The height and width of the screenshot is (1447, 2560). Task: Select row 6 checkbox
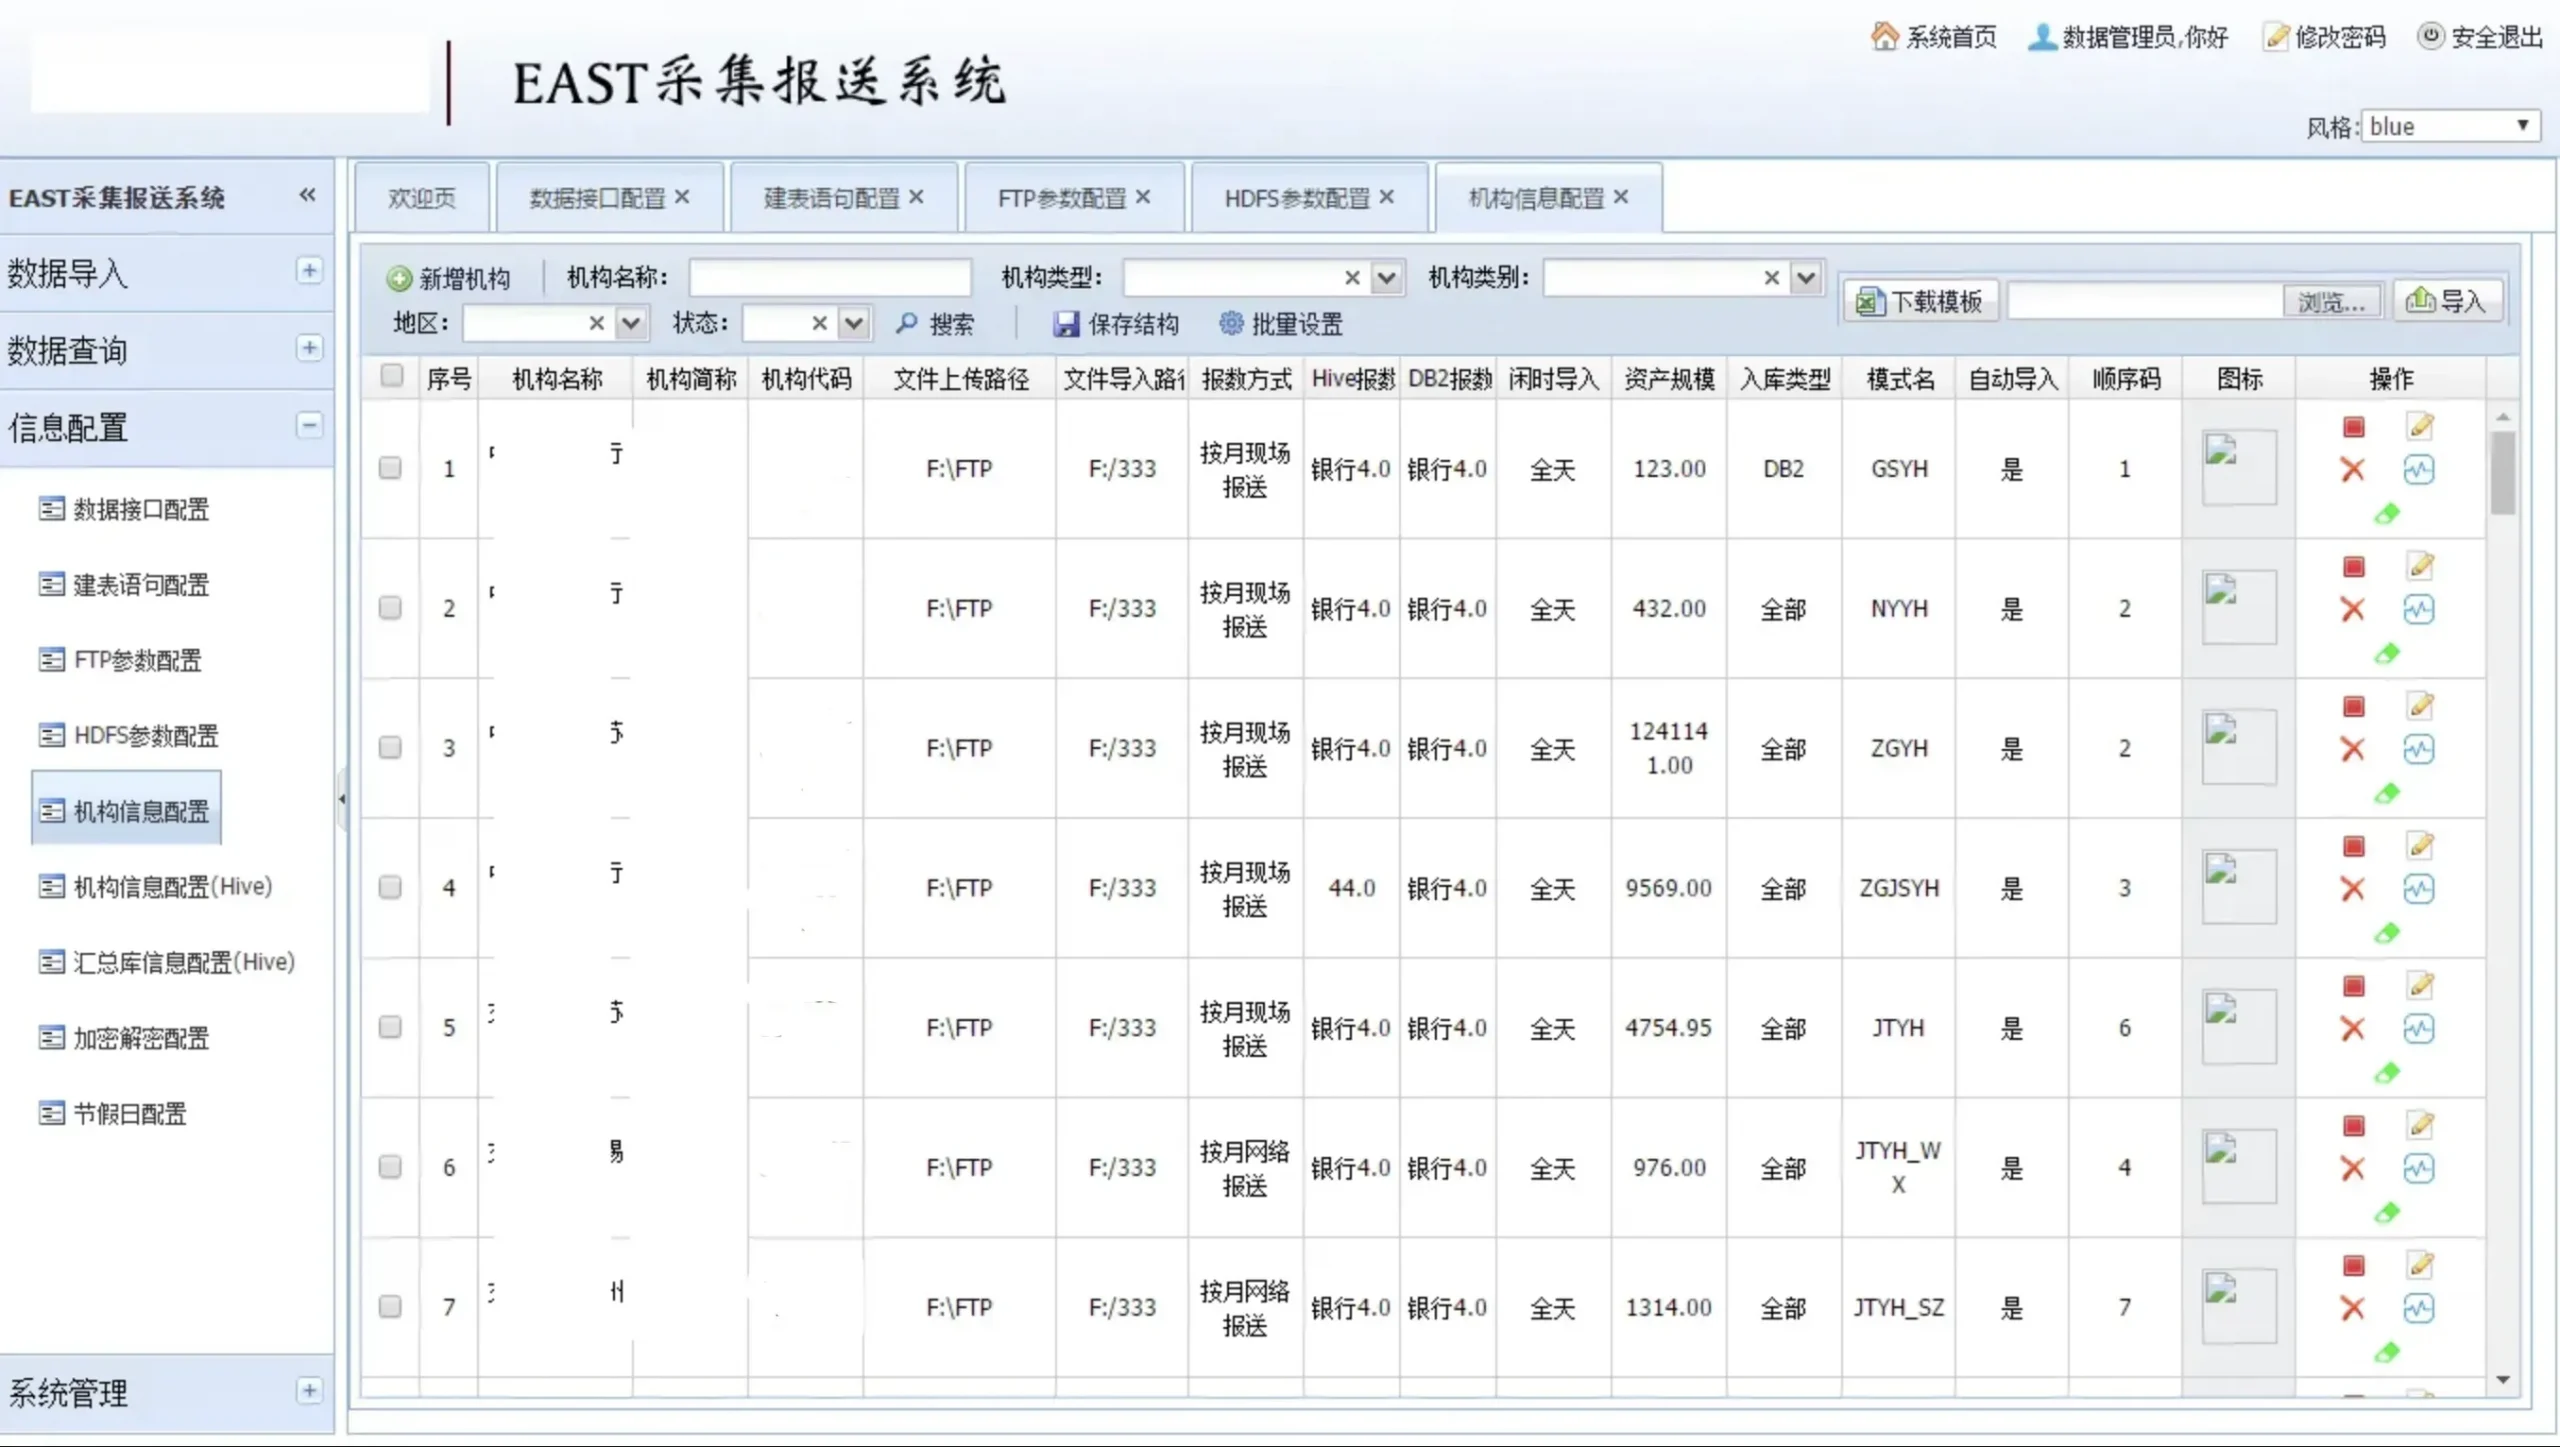pos(390,1167)
